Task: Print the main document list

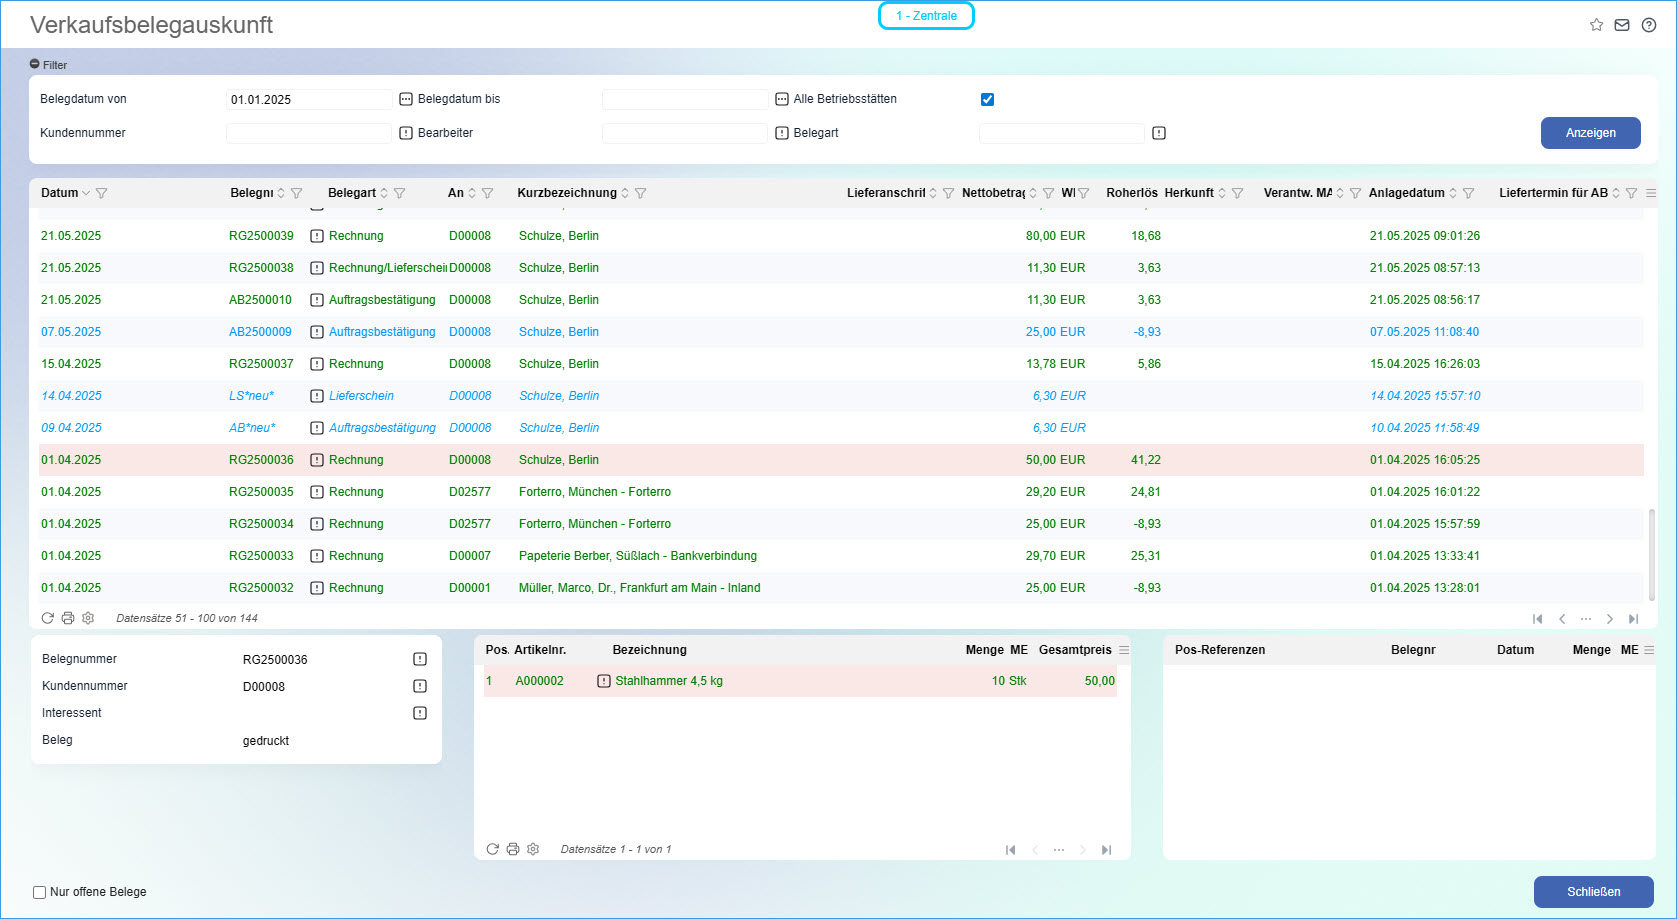Action: [68, 618]
